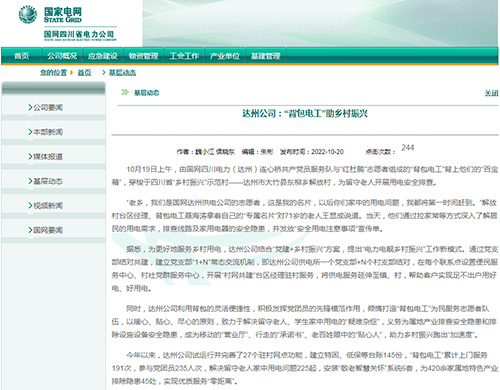Open the 应急建设 navigation menu item
500x390 pixels.
(103, 56)
